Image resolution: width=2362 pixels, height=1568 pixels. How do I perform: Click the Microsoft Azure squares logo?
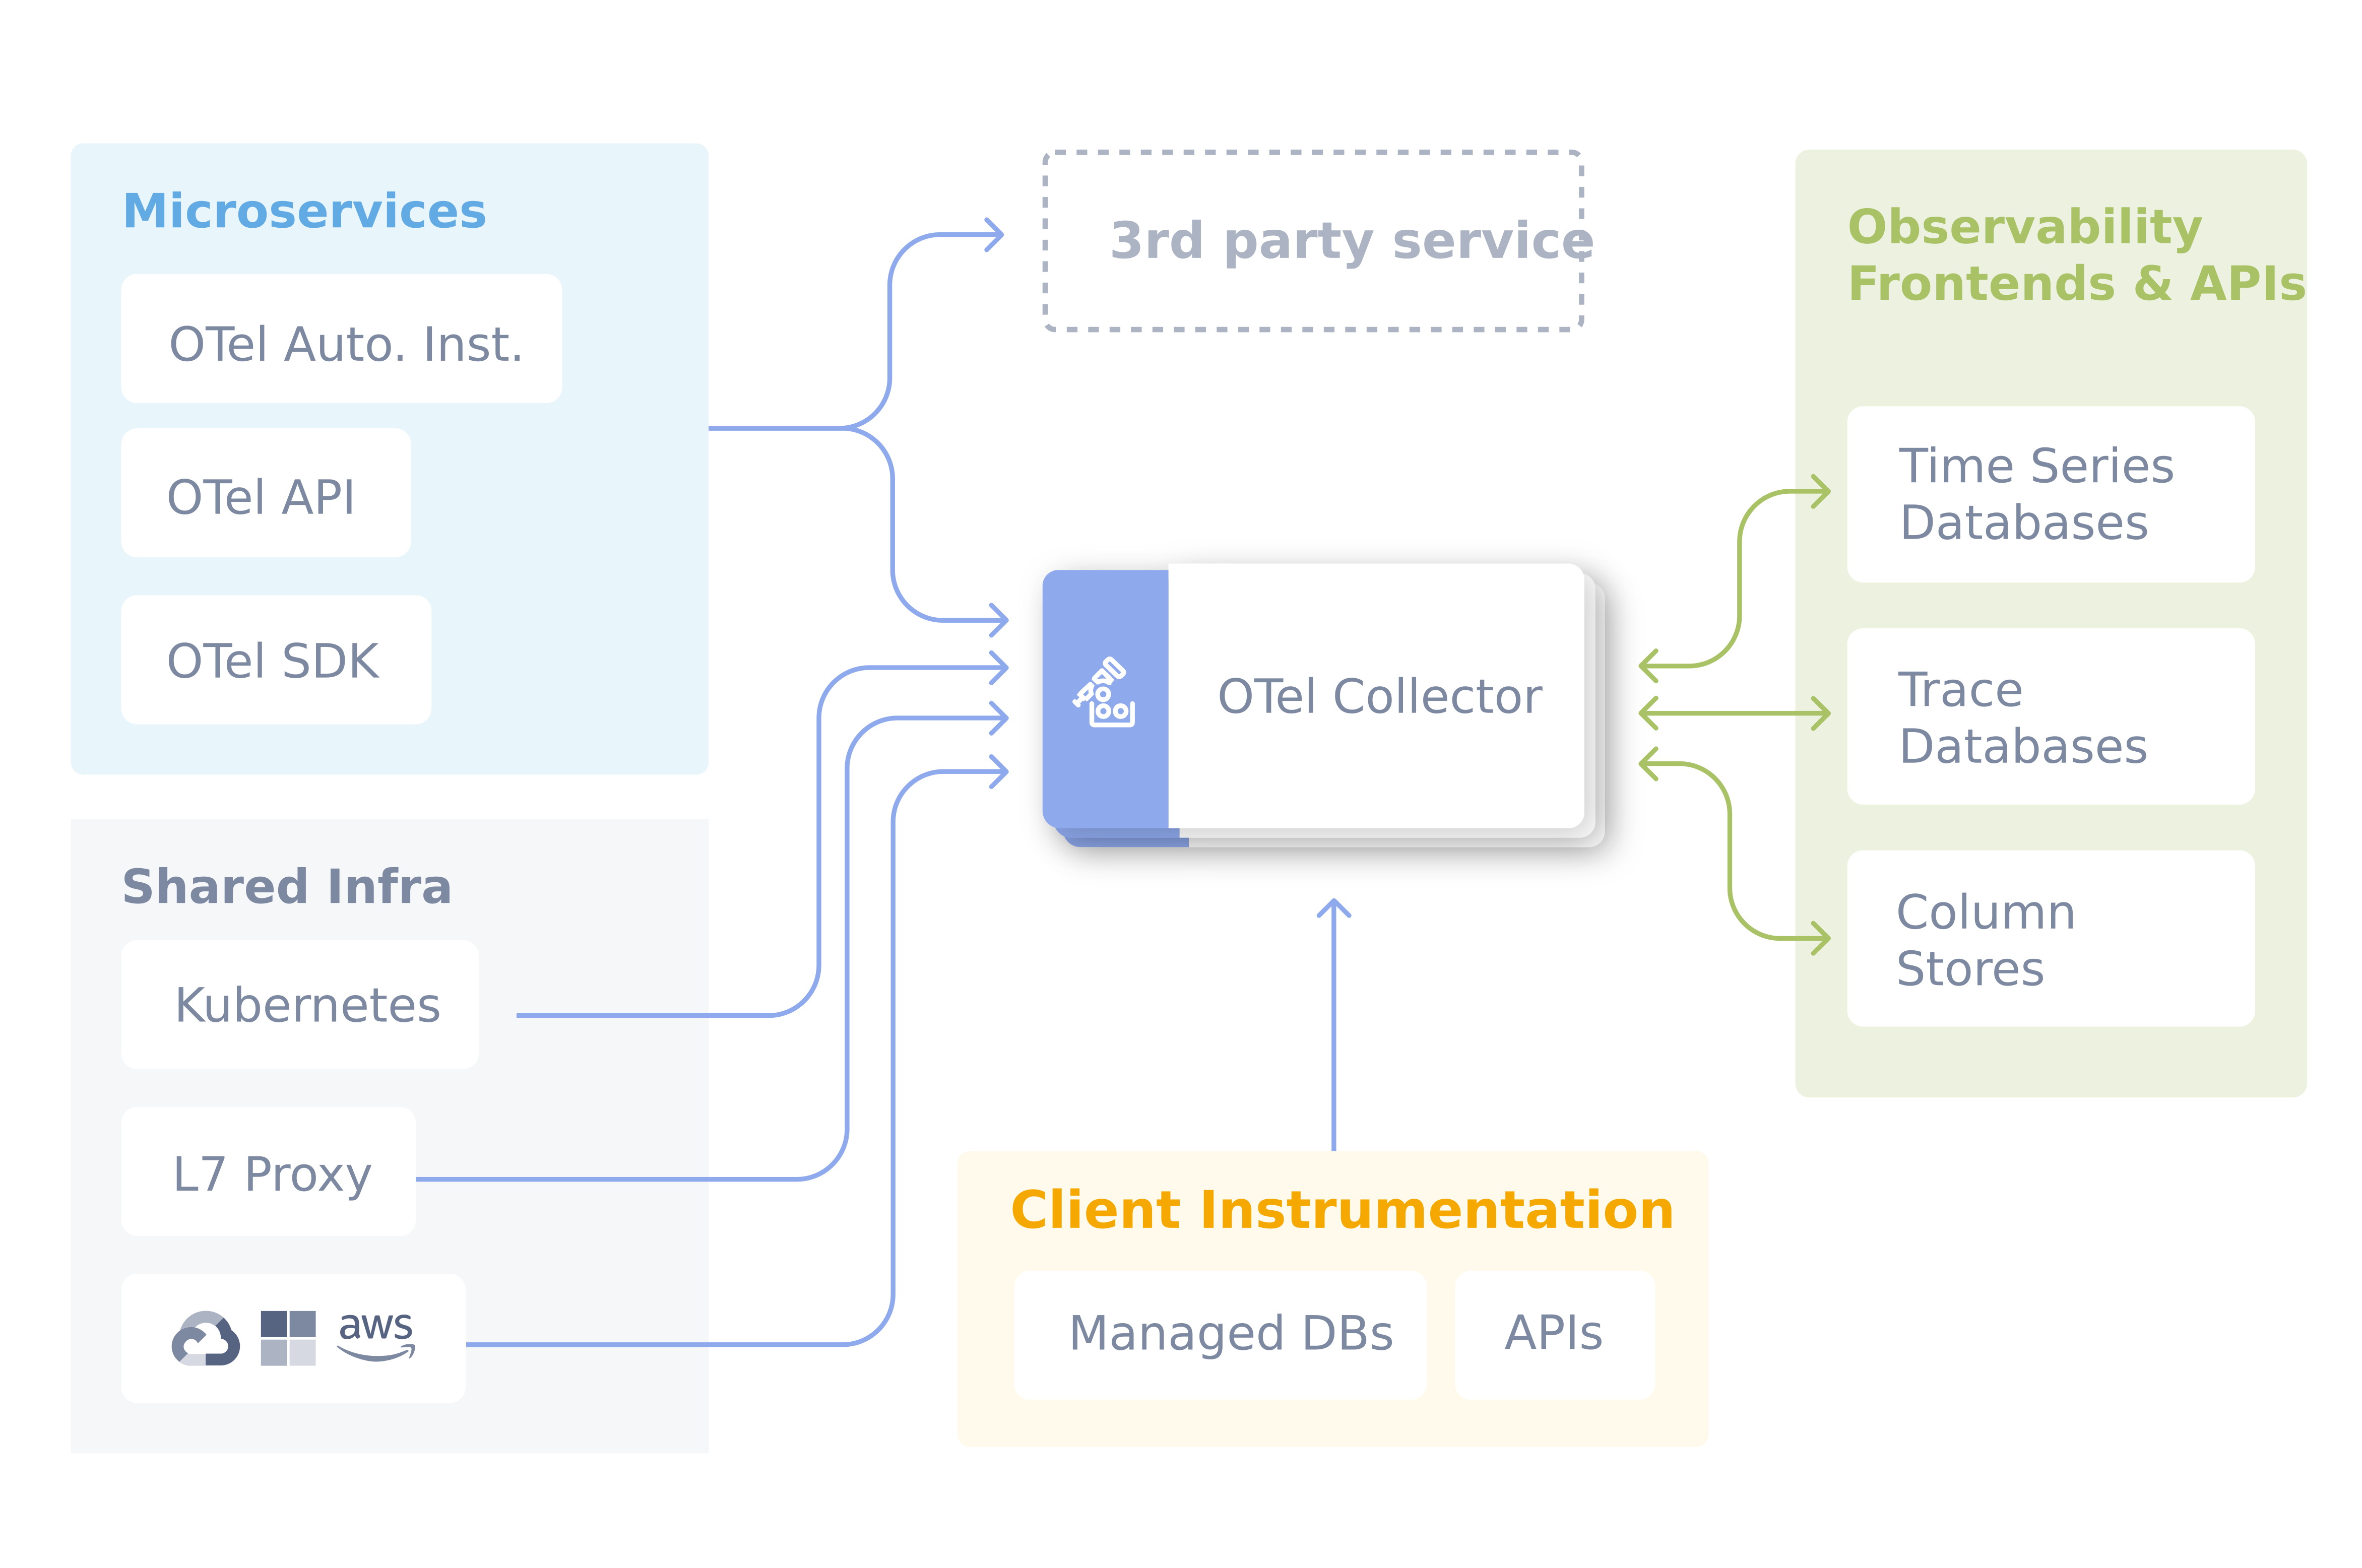(288, 1338)
